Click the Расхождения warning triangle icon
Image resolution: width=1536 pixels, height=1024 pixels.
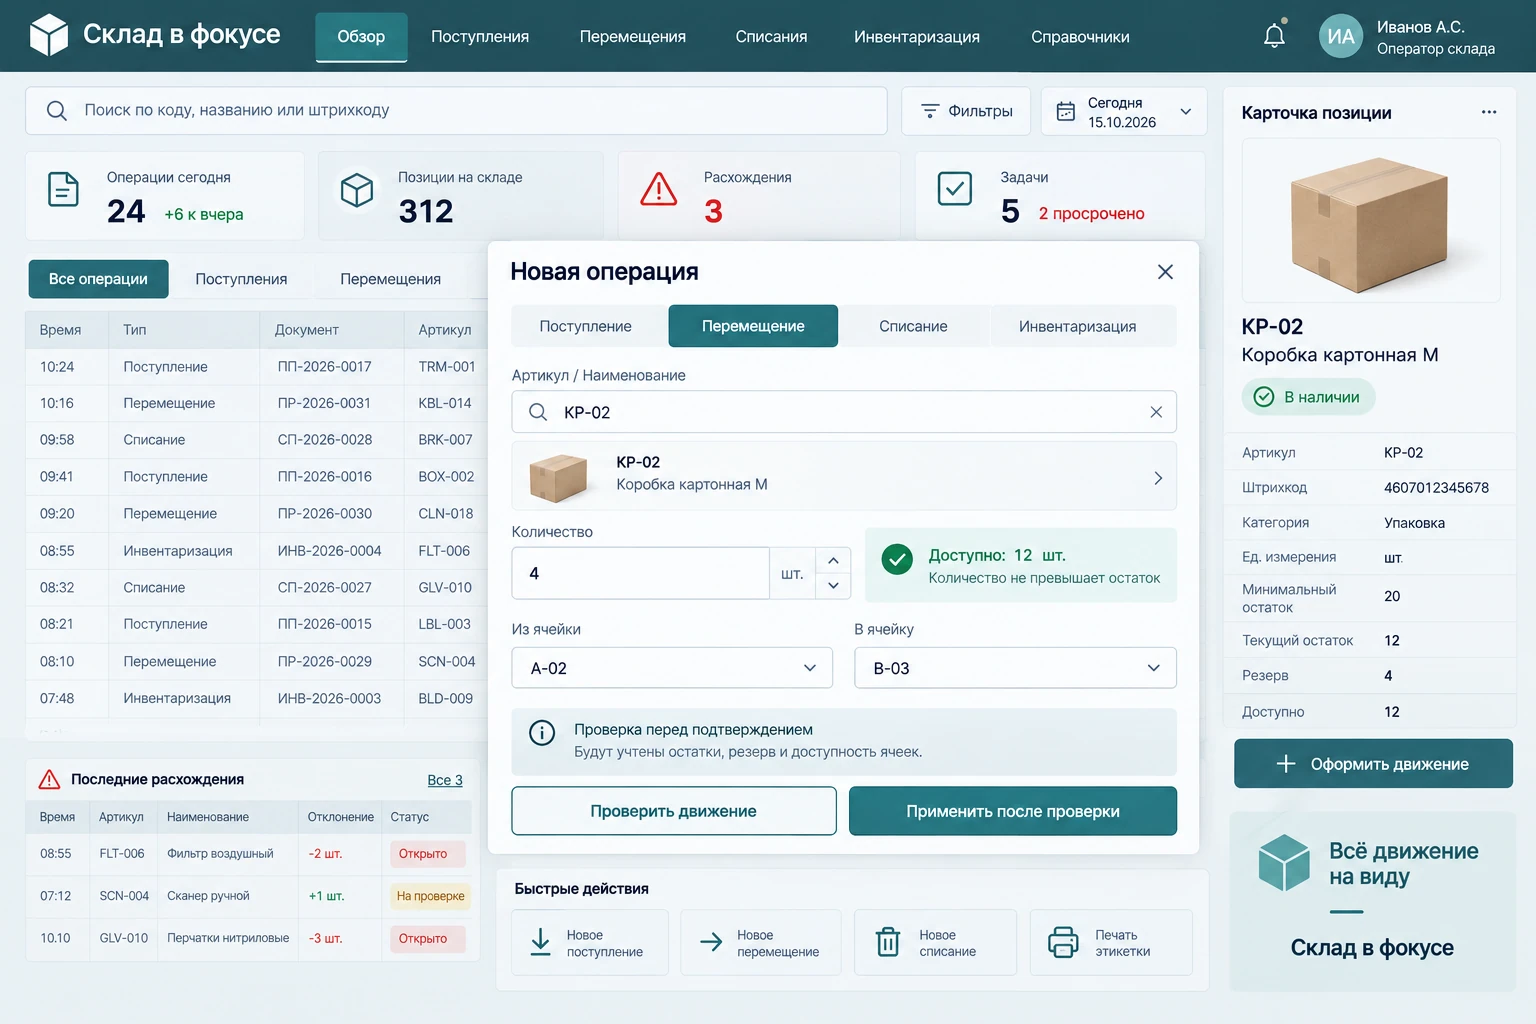pos(659,189)
